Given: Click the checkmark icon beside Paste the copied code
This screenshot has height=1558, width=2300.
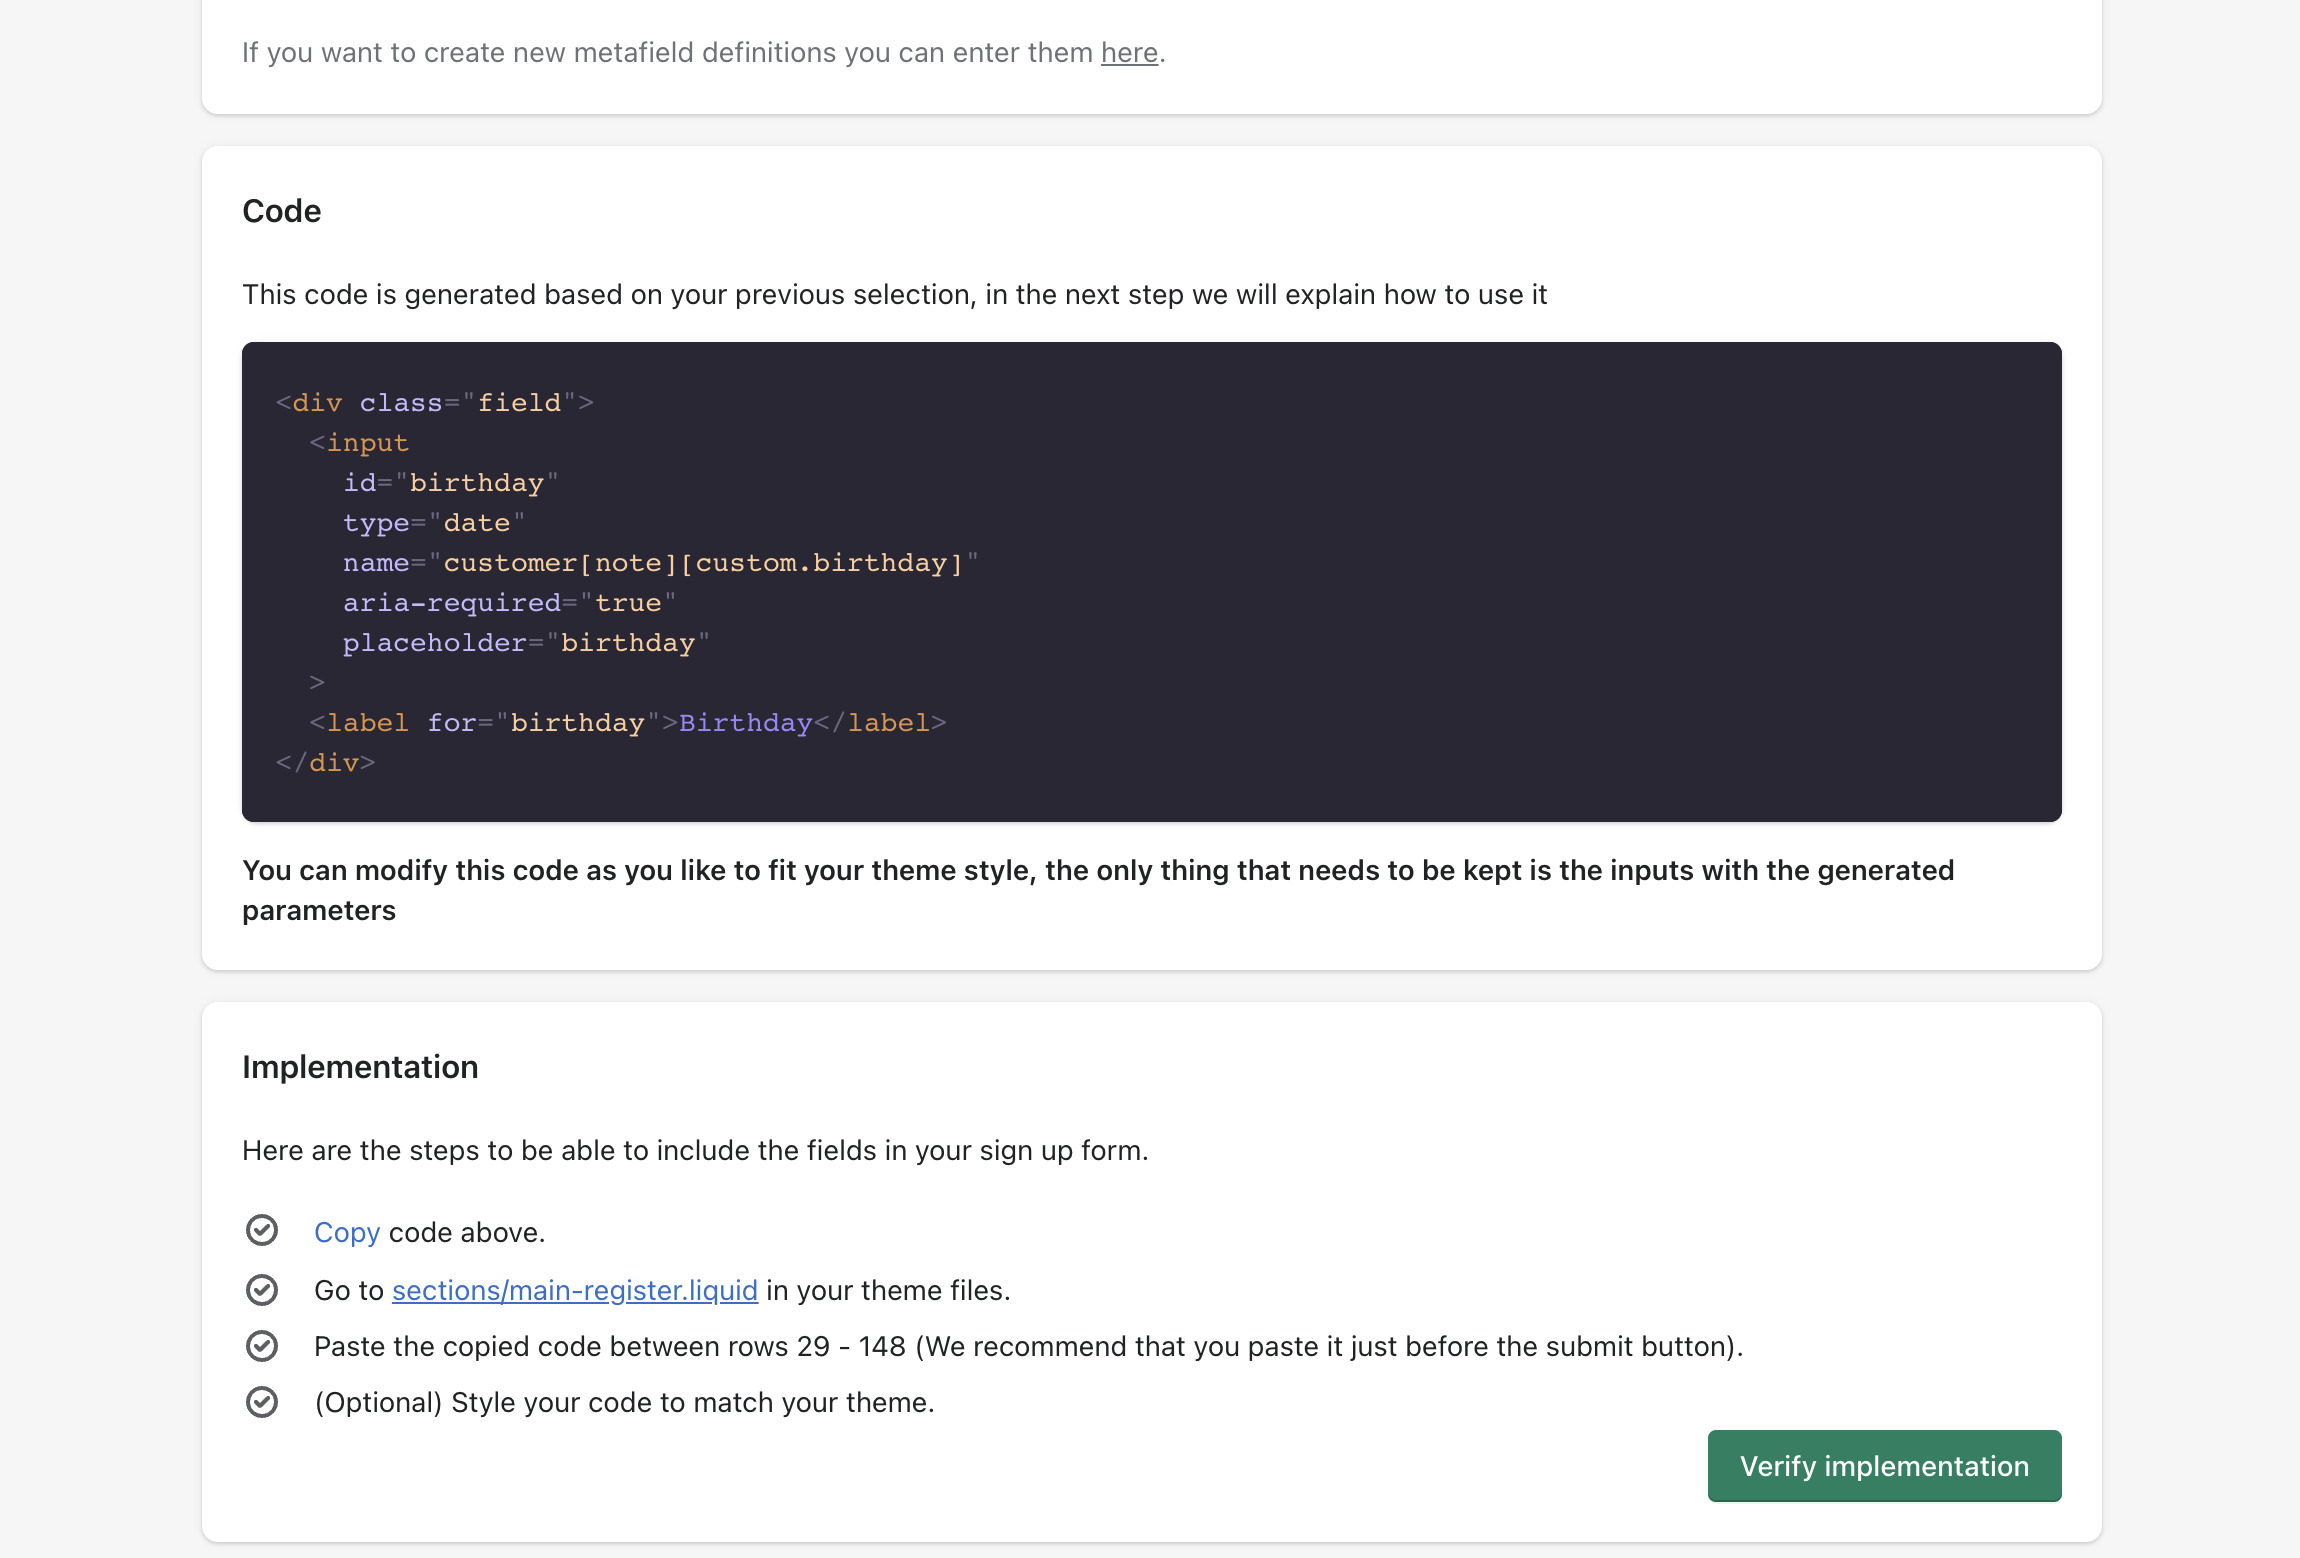Looking at the screenshot, I should (262, 1346).
